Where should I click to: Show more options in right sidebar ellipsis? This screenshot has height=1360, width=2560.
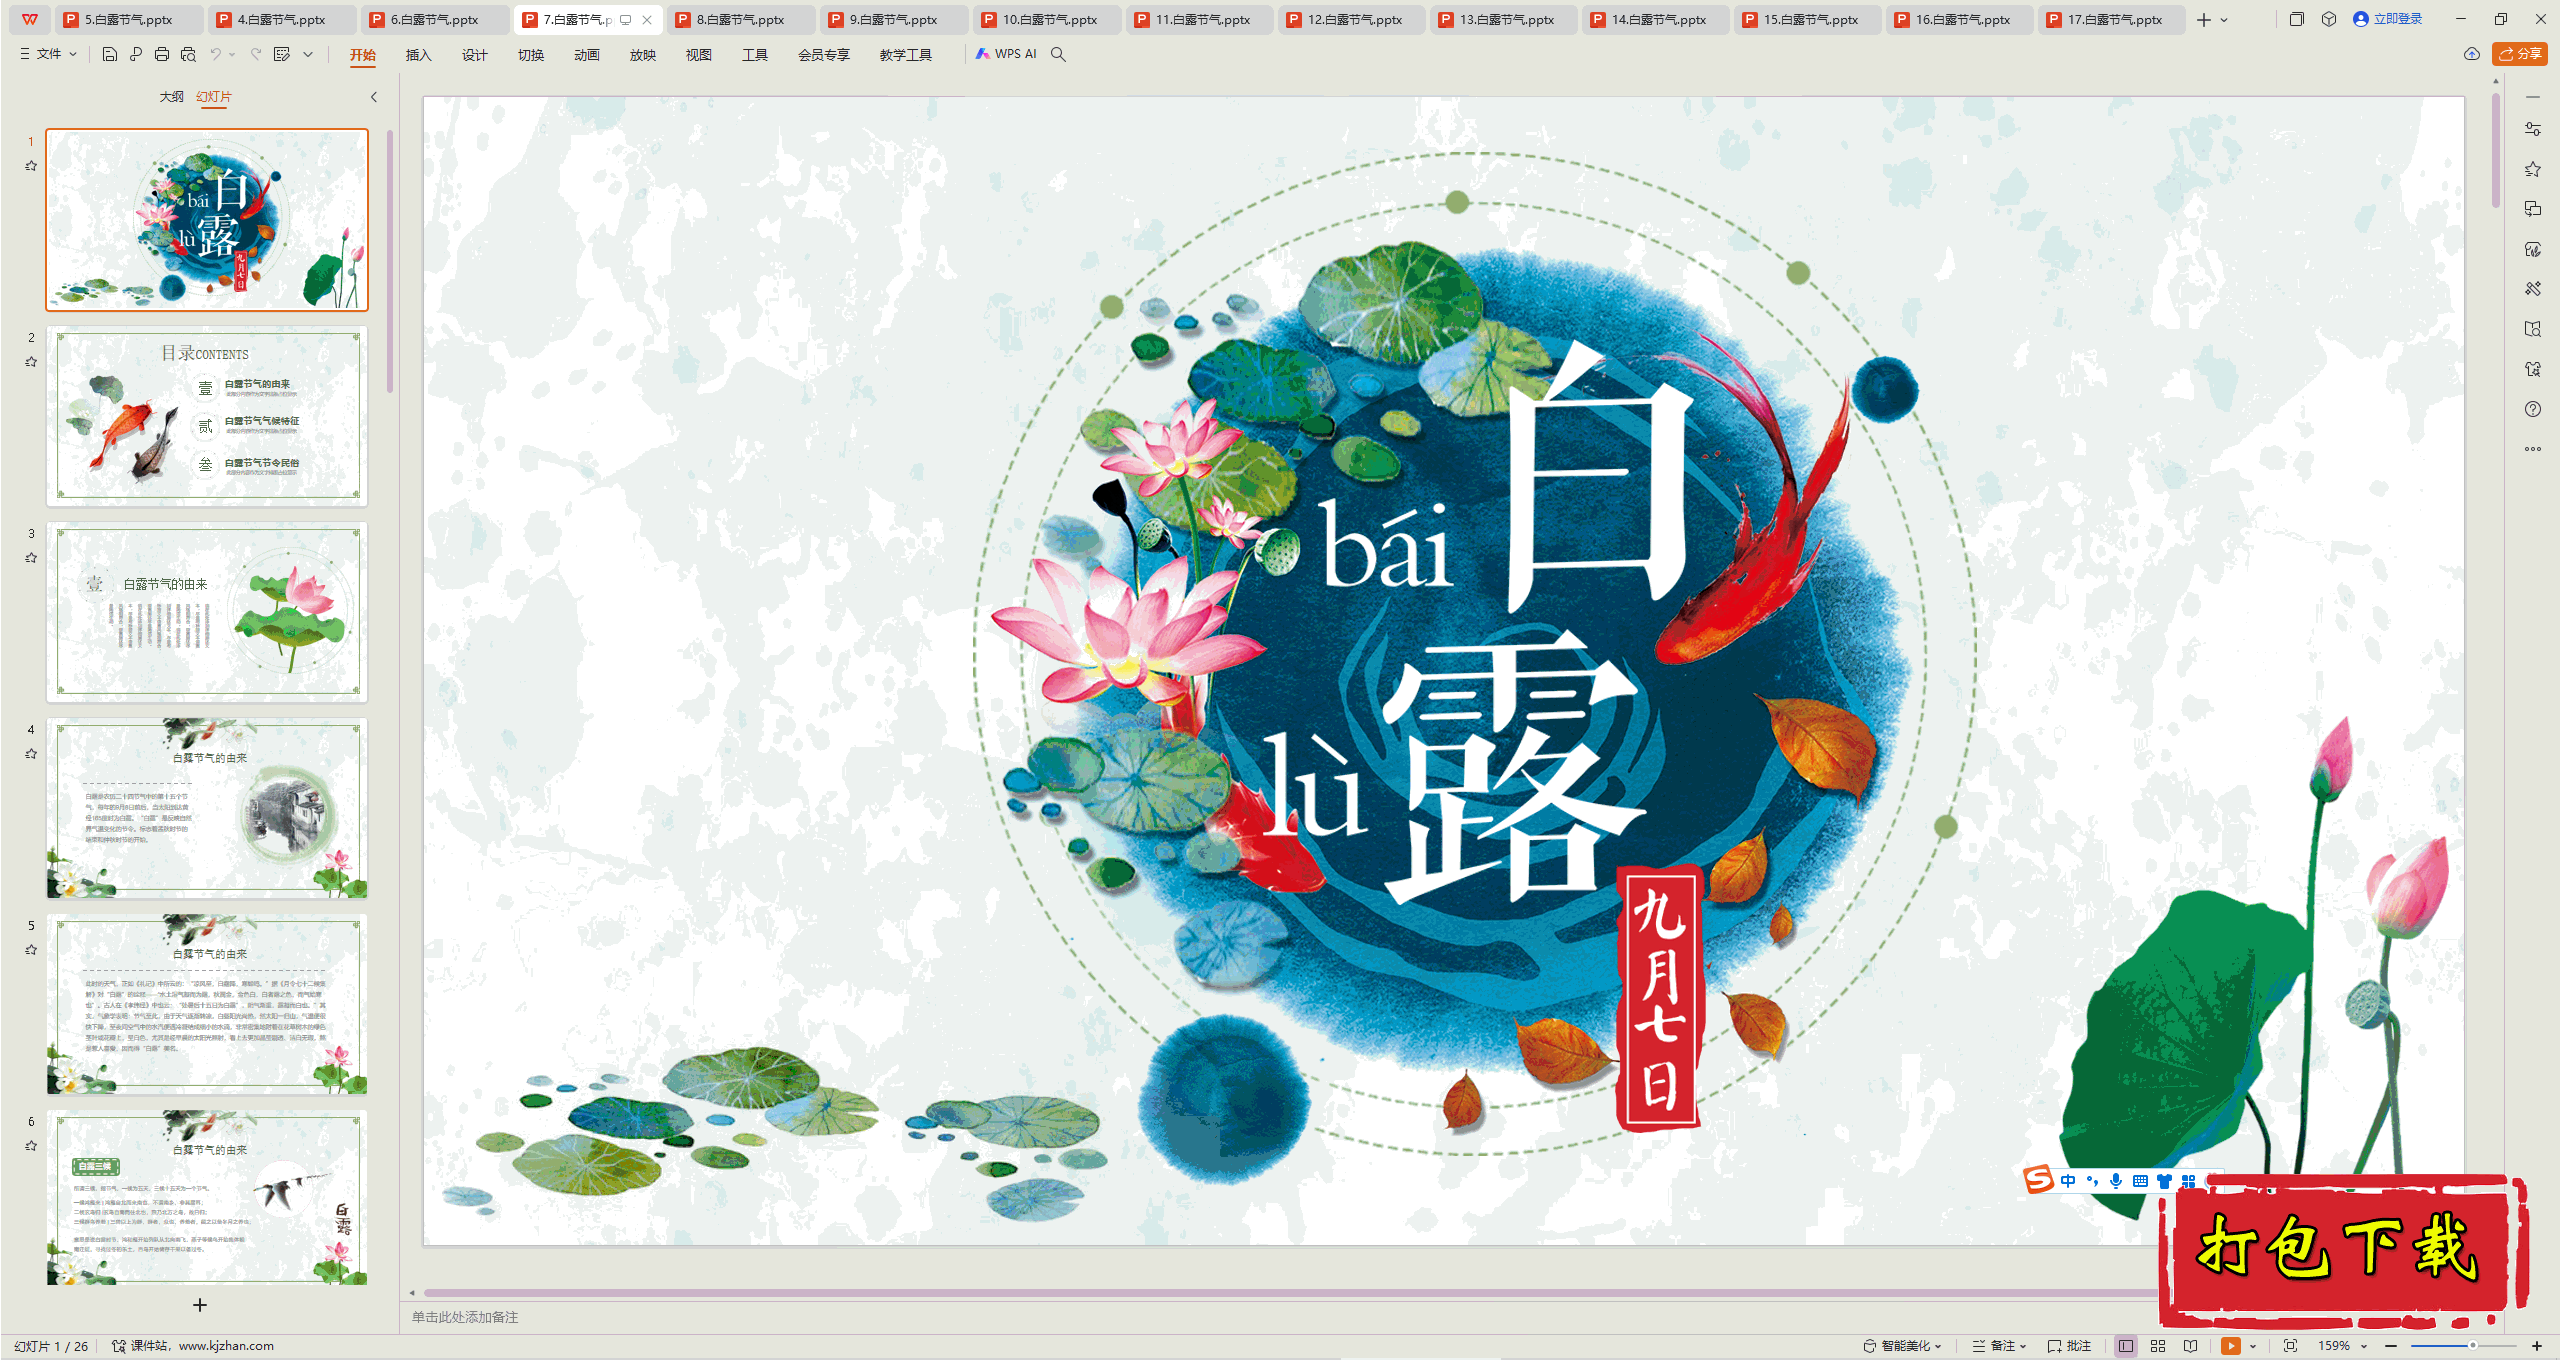(x=2533, y=449)
